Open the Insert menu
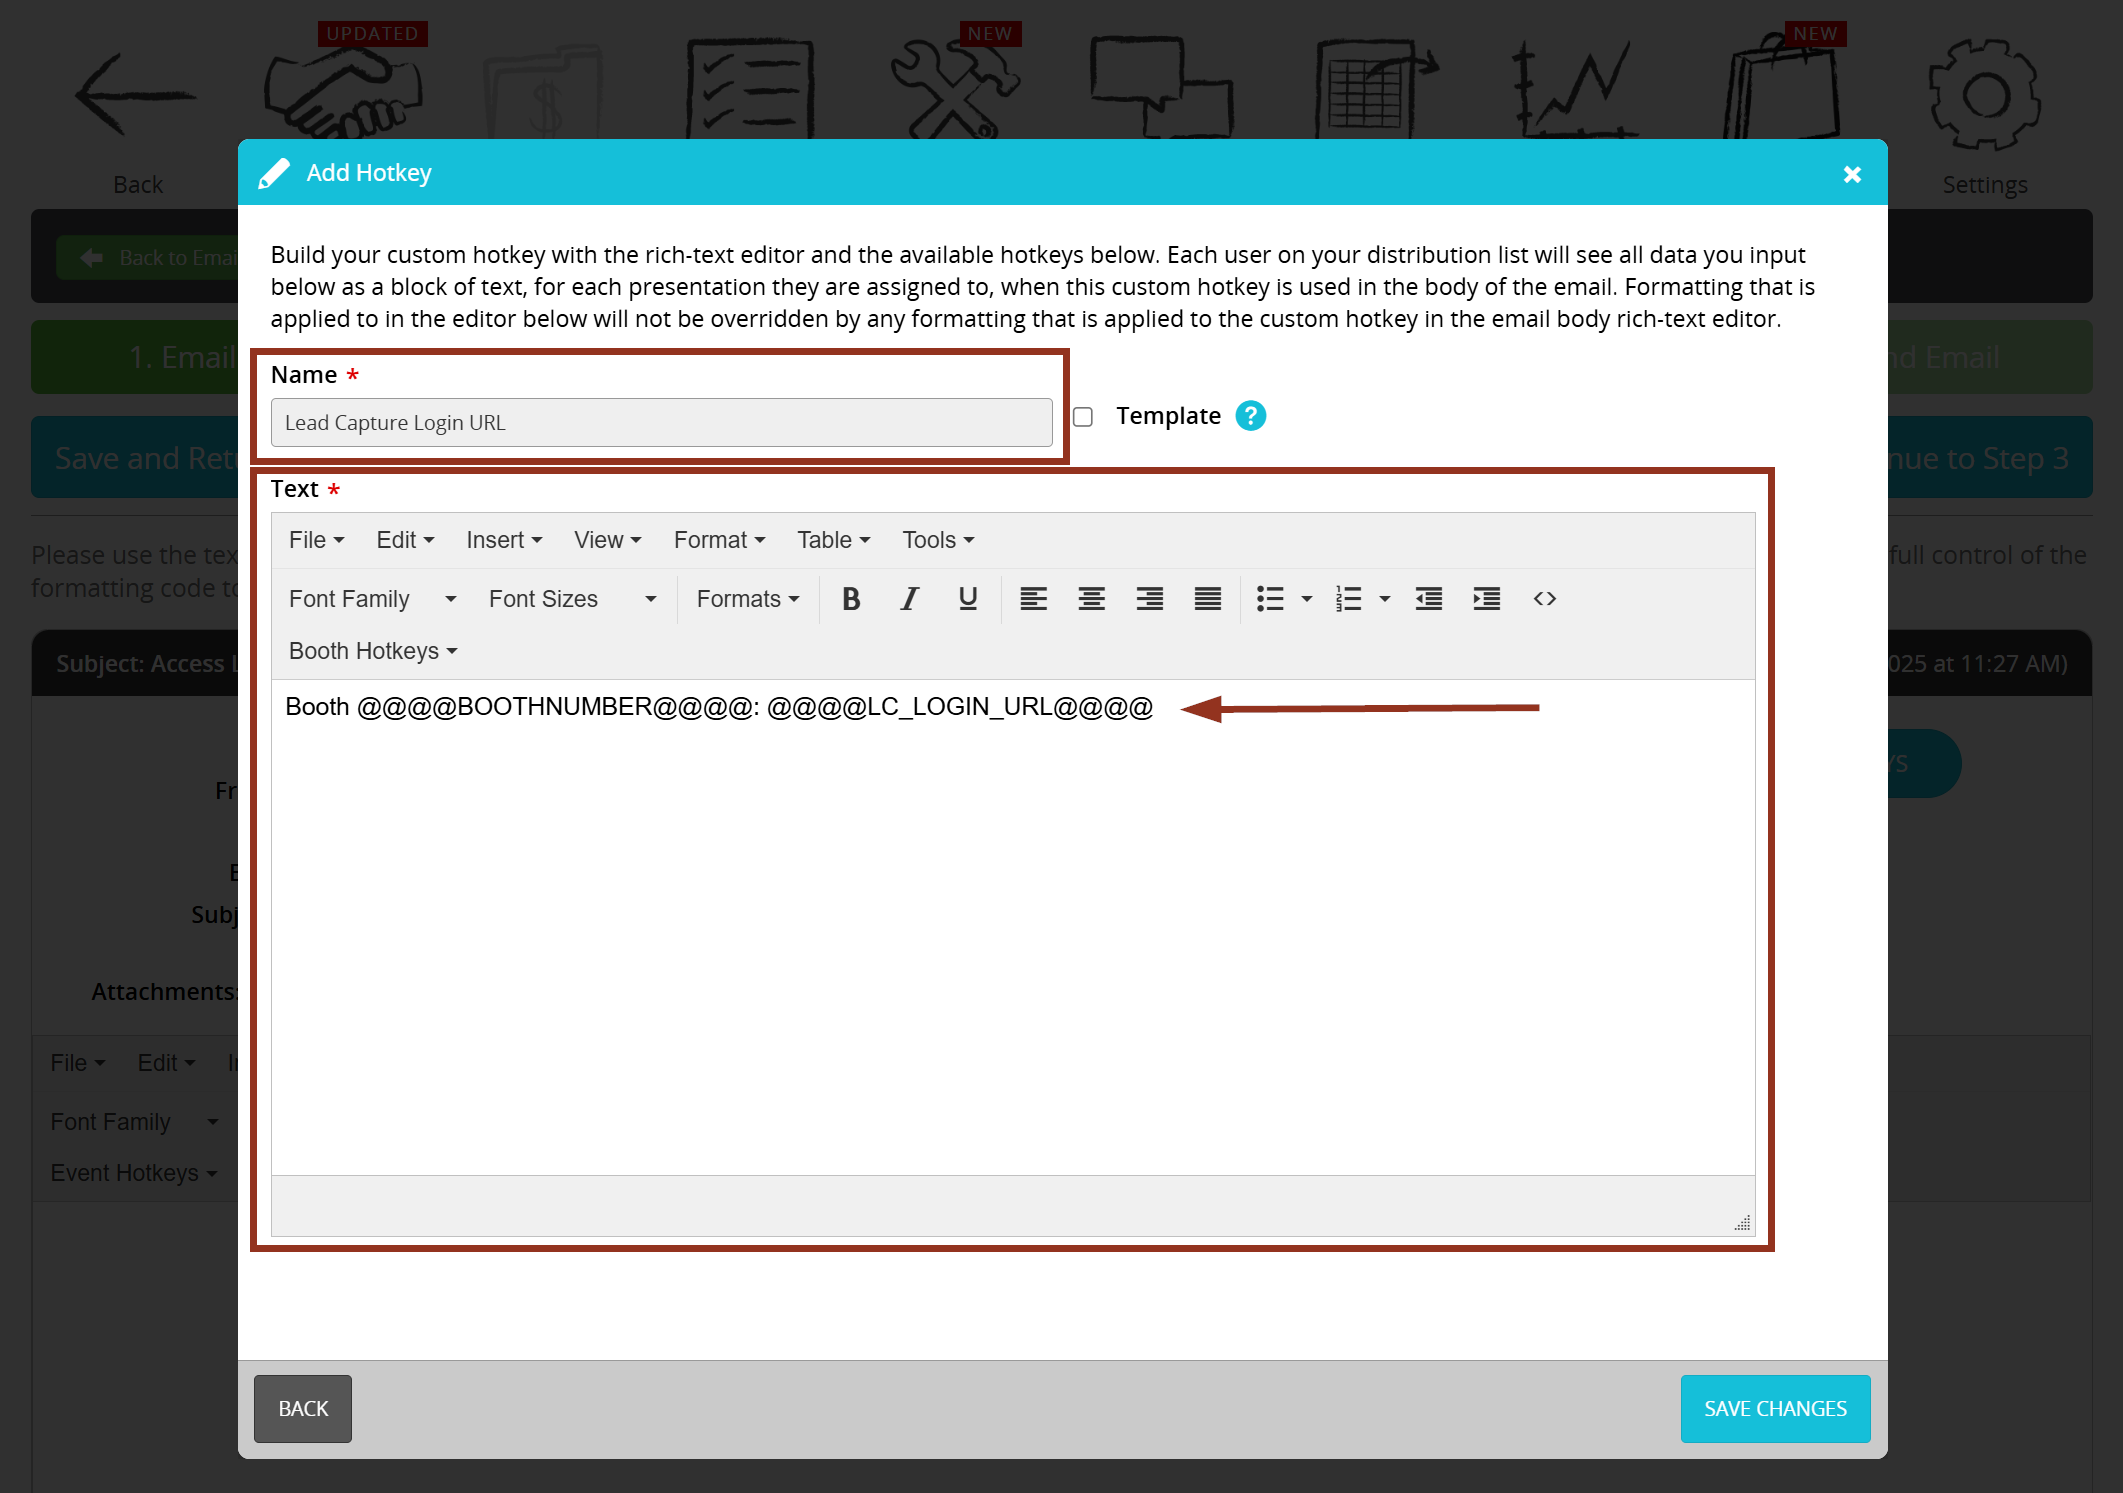 click(x=503, y=539)
